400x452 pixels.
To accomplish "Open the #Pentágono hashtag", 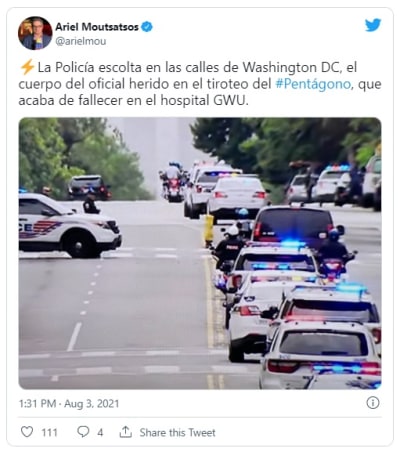I will 313,84.
